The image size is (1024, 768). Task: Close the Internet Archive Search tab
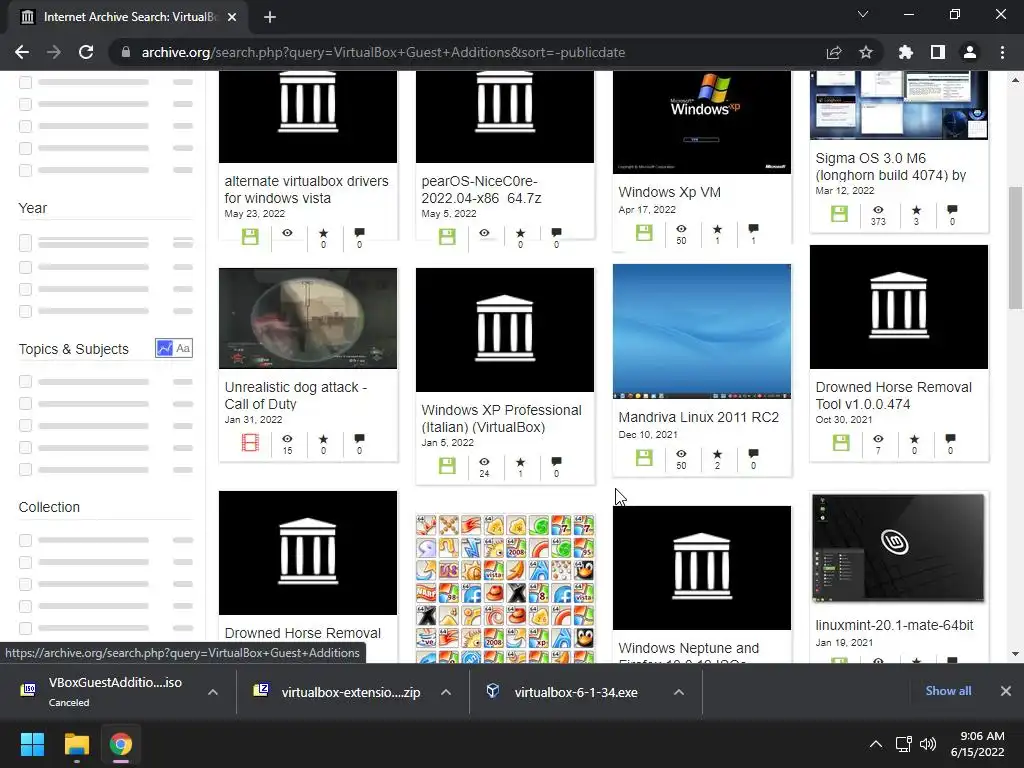click(232, 17)
